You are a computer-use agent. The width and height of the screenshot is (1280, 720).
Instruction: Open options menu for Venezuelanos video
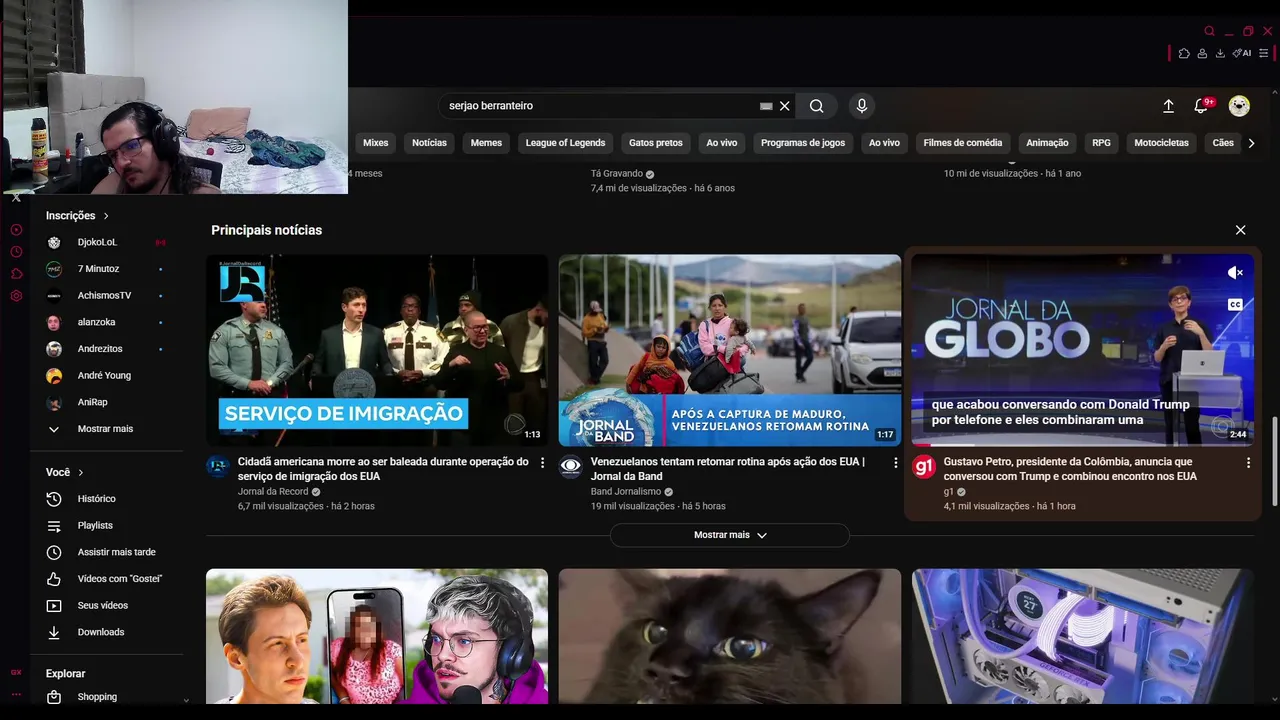895,463
